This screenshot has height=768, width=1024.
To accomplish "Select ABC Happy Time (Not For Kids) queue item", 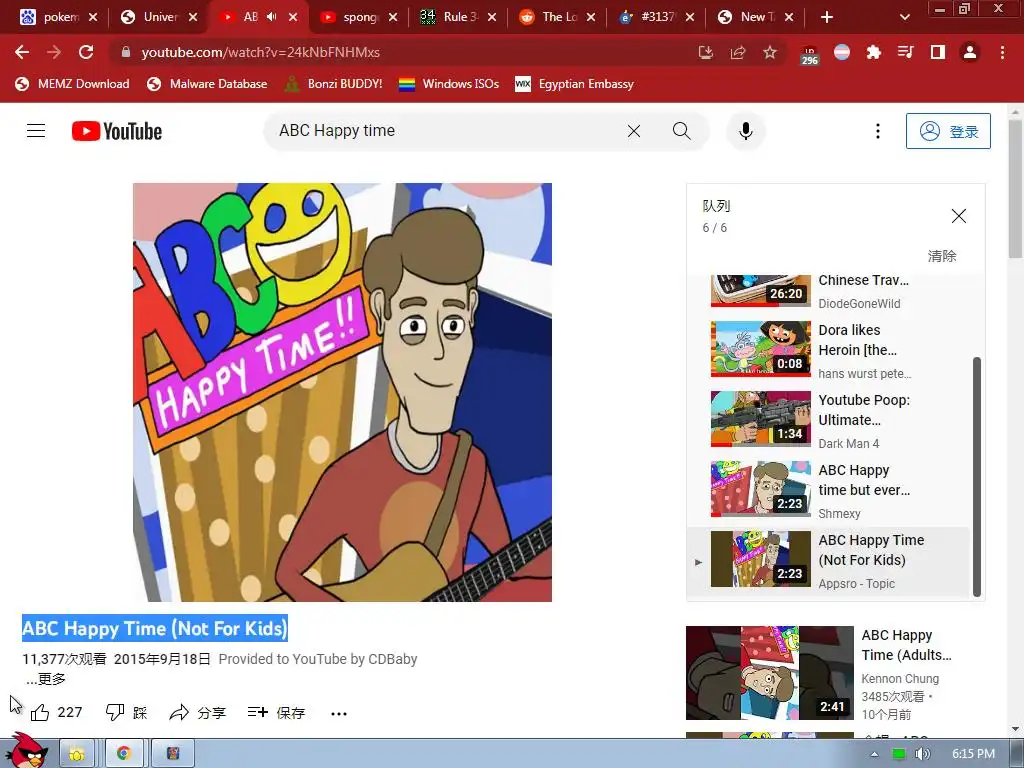I will pyautogui.click(x=828, y=560).
